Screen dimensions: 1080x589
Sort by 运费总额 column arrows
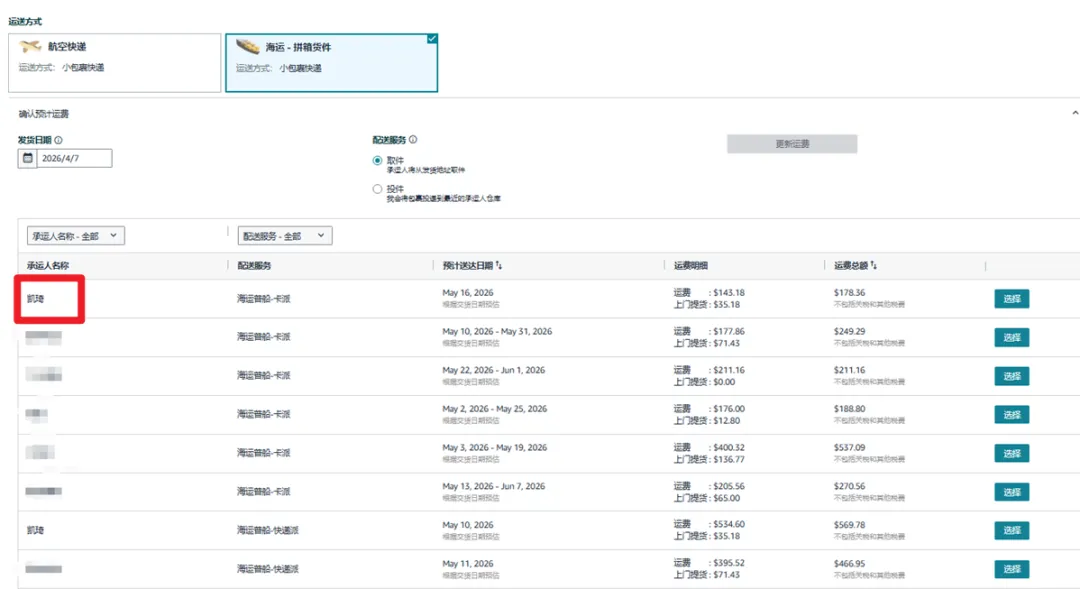point(873,265)
